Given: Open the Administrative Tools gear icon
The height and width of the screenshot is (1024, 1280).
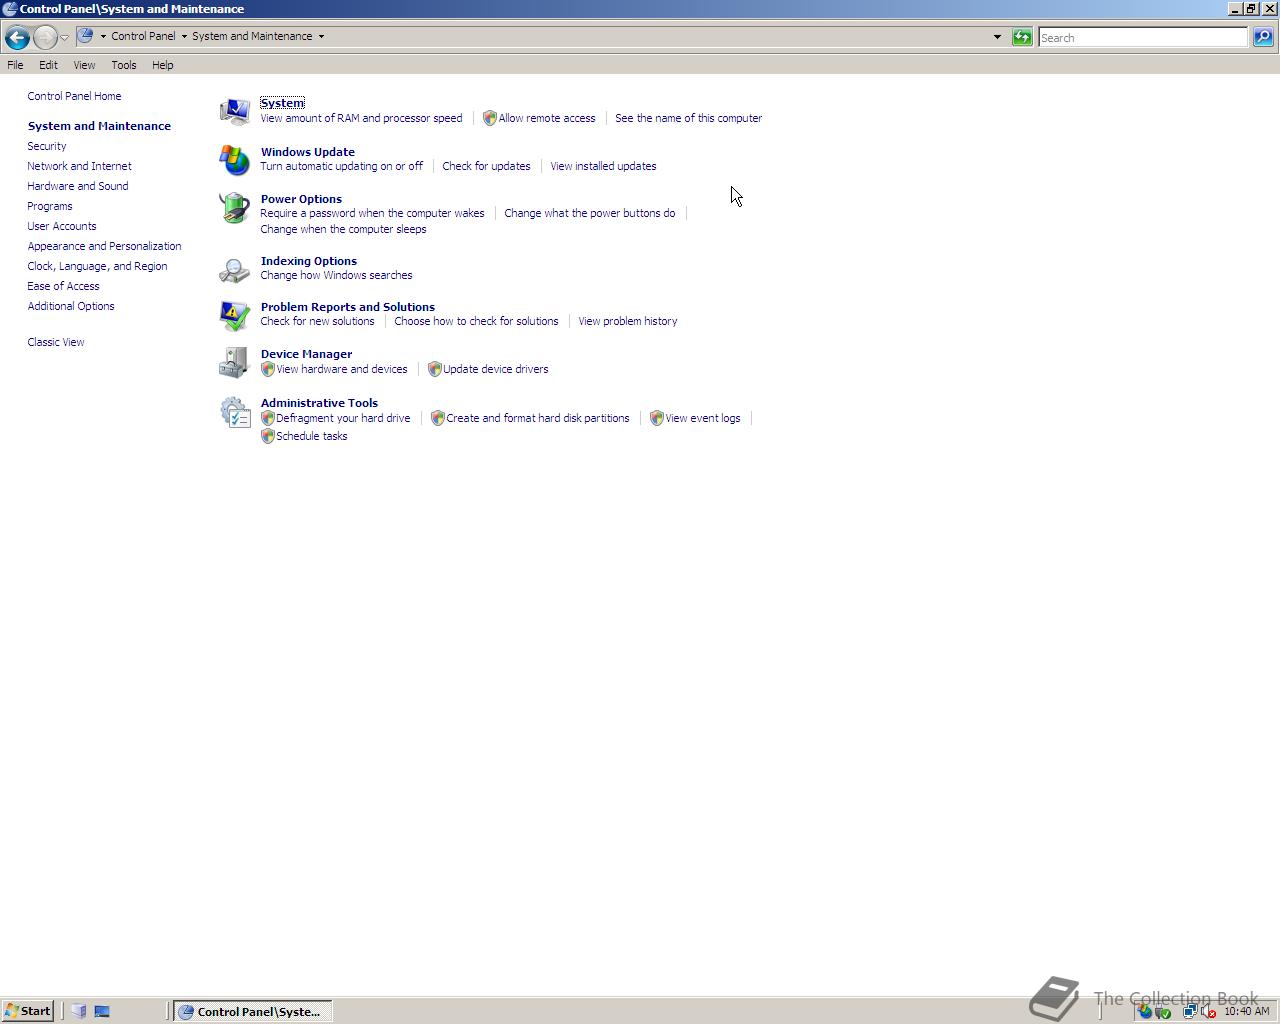Looking at the screenshot, I should 234,412.
